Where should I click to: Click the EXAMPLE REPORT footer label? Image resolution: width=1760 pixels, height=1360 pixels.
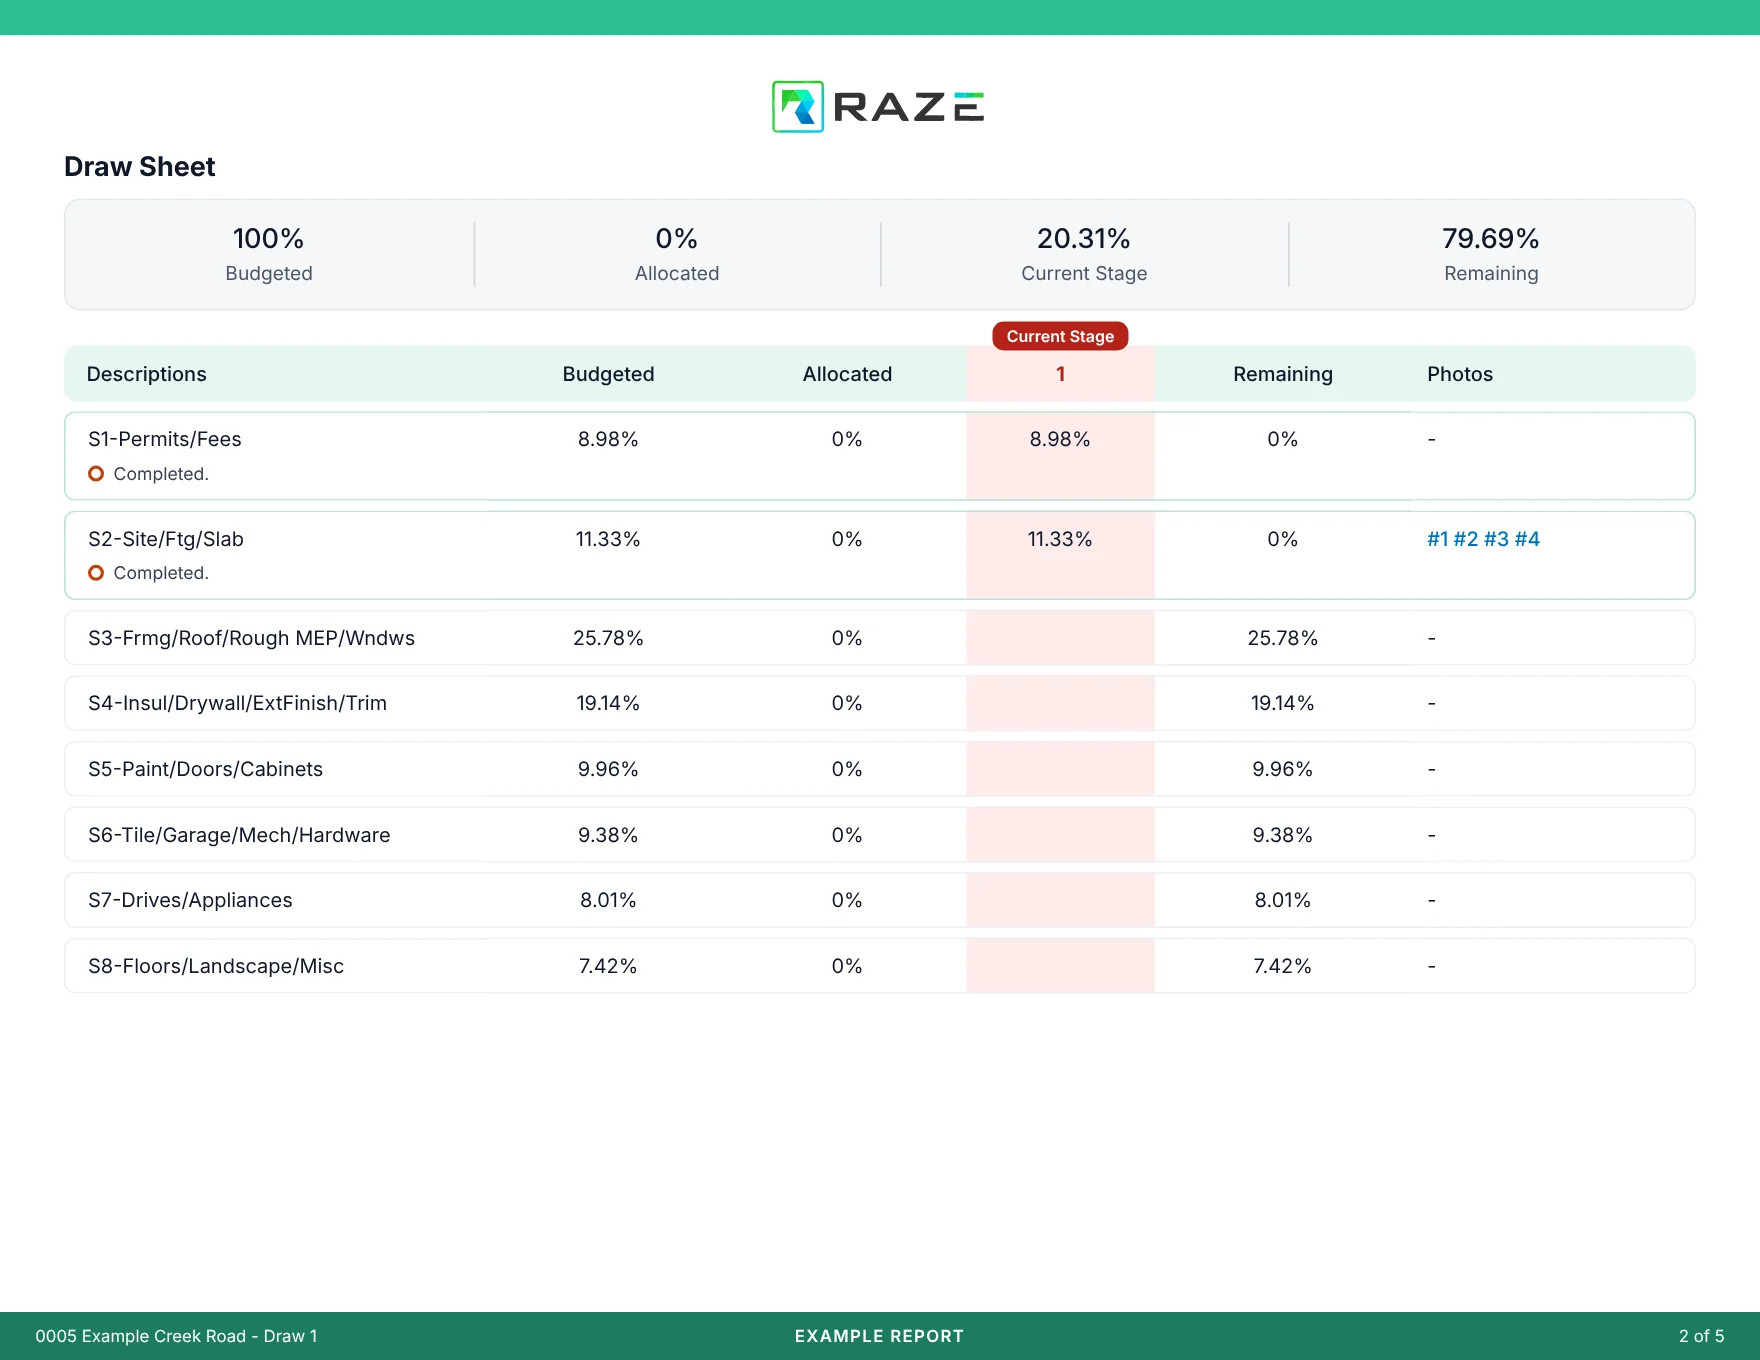pos(879,1336)
